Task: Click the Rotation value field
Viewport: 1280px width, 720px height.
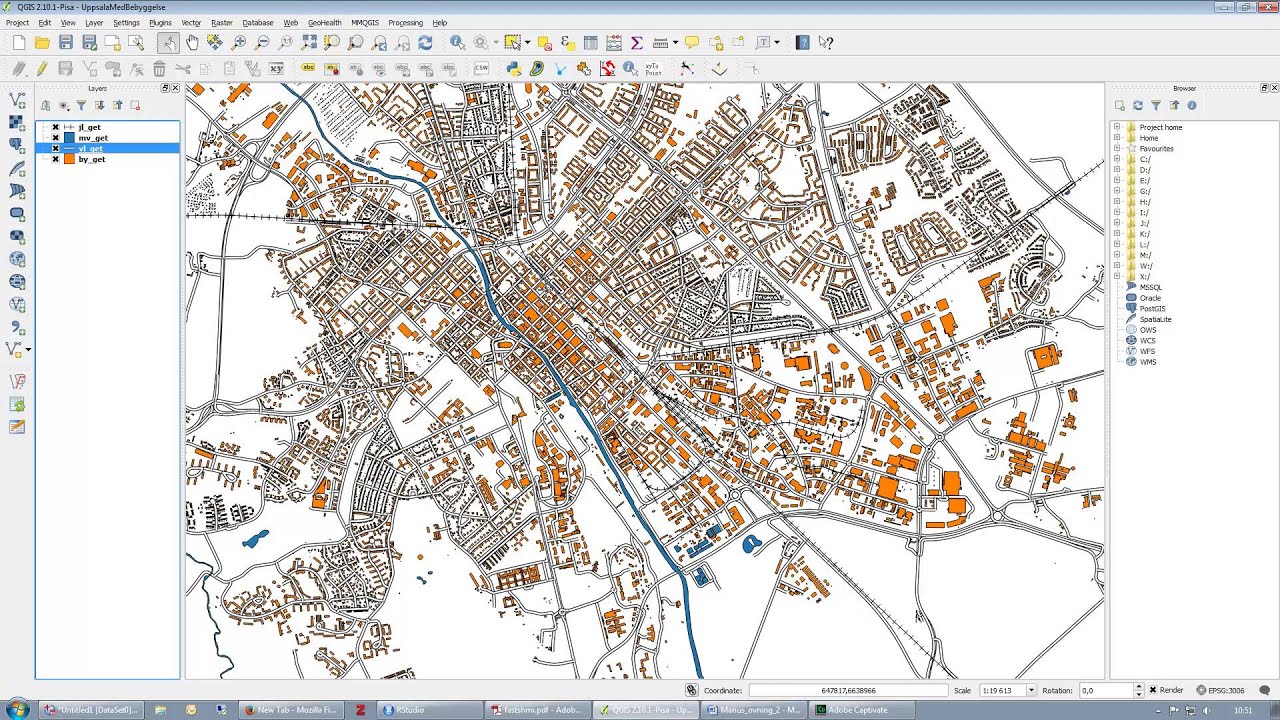Action: (x=1106, y=690)
